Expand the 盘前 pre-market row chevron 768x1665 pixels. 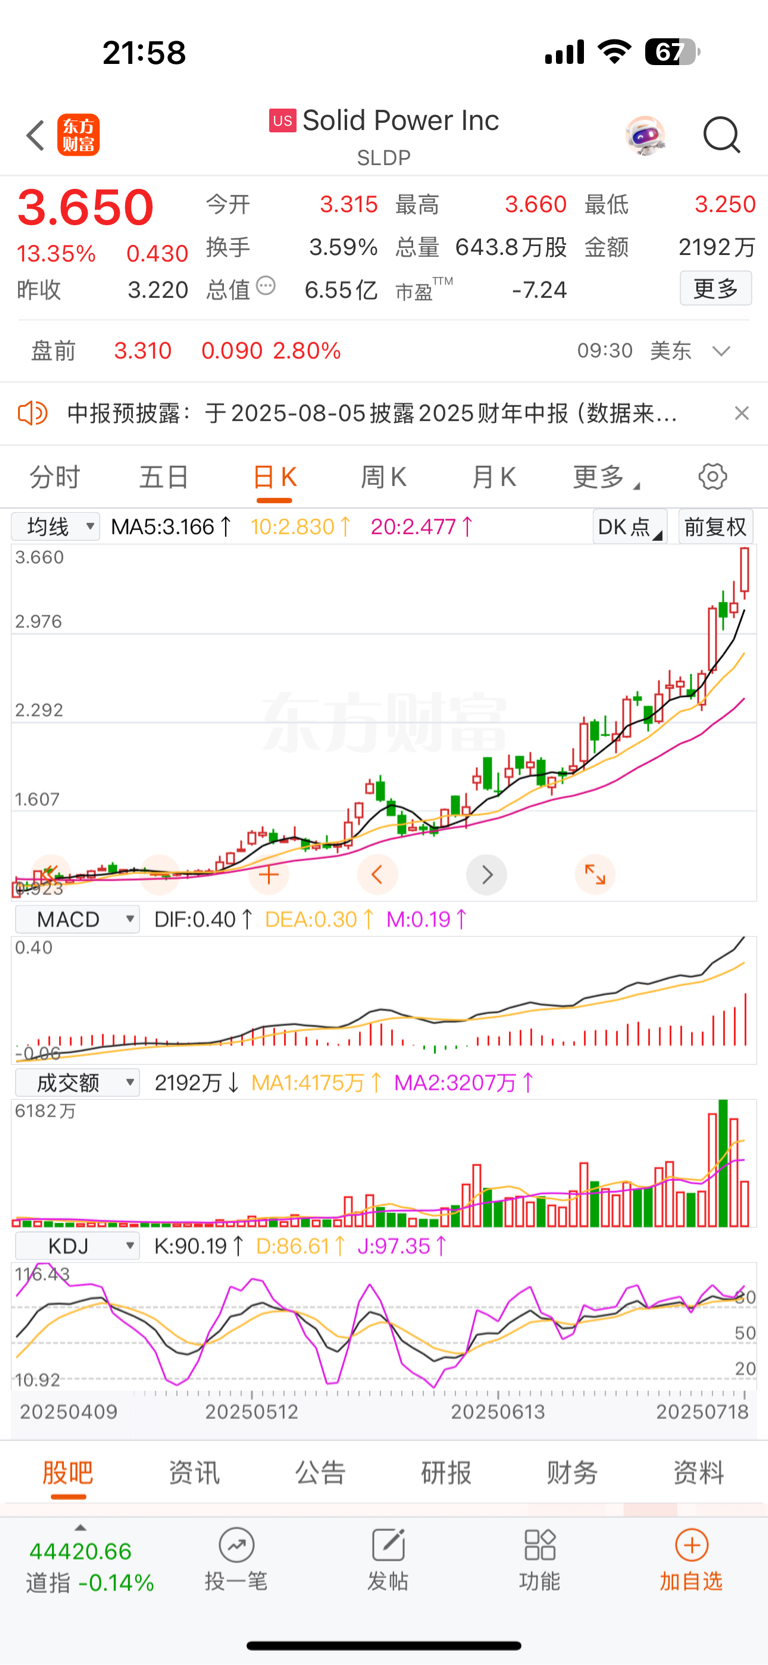[x=721, y=351]
